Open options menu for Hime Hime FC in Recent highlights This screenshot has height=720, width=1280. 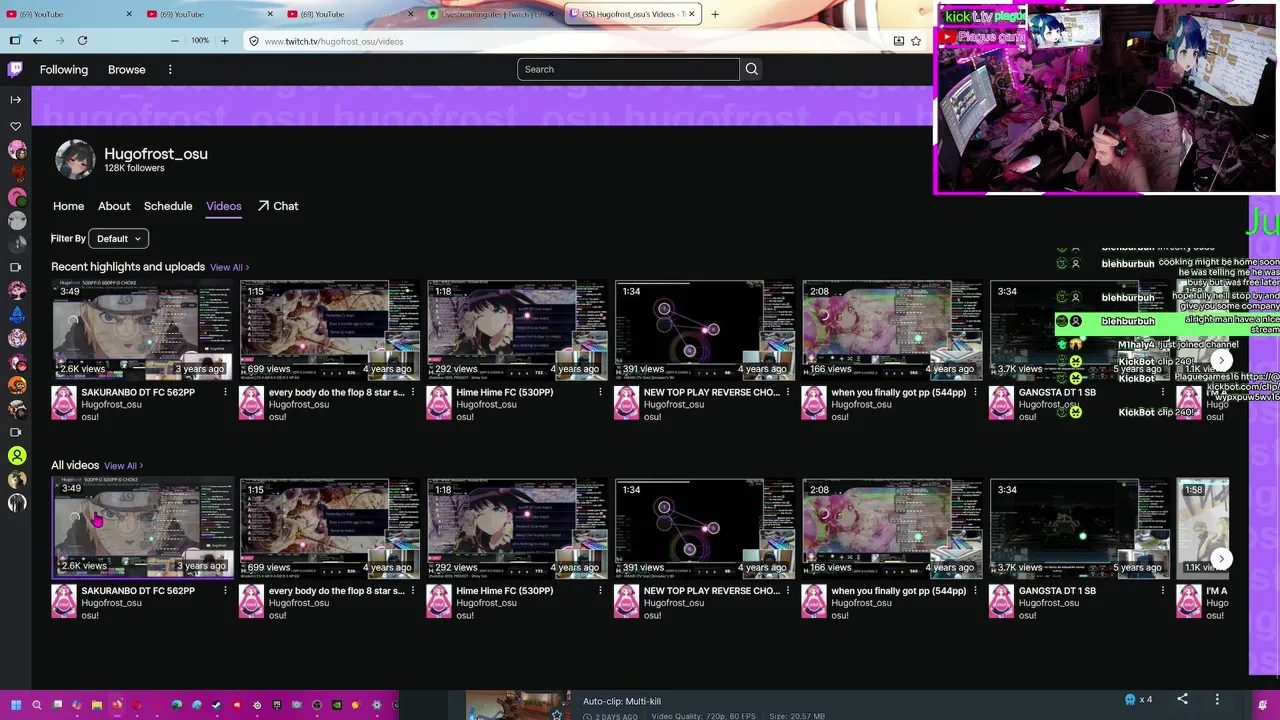click(600, 393)
